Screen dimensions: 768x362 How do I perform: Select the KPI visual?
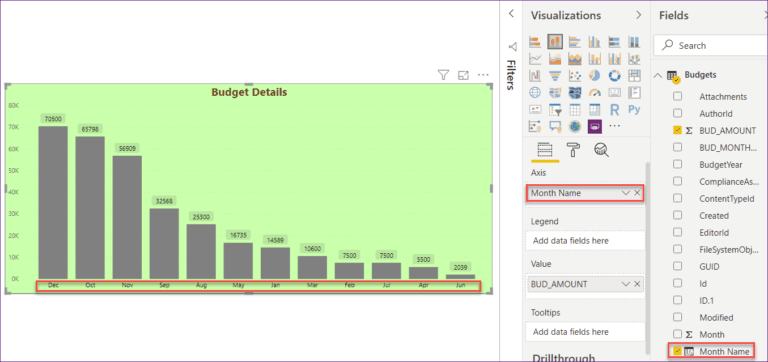[535, 109]
